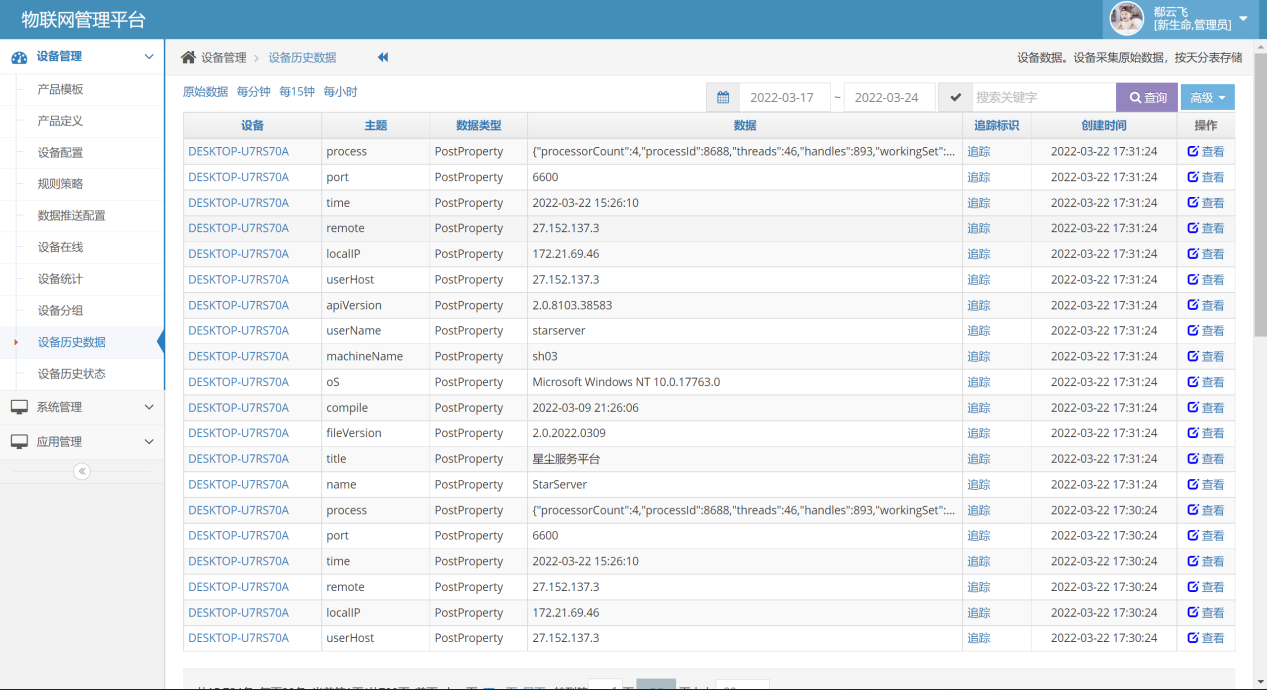Click the start date field 2022-03-17
The width and height of the screenshot is (1267, 690).
pos(785,98)
